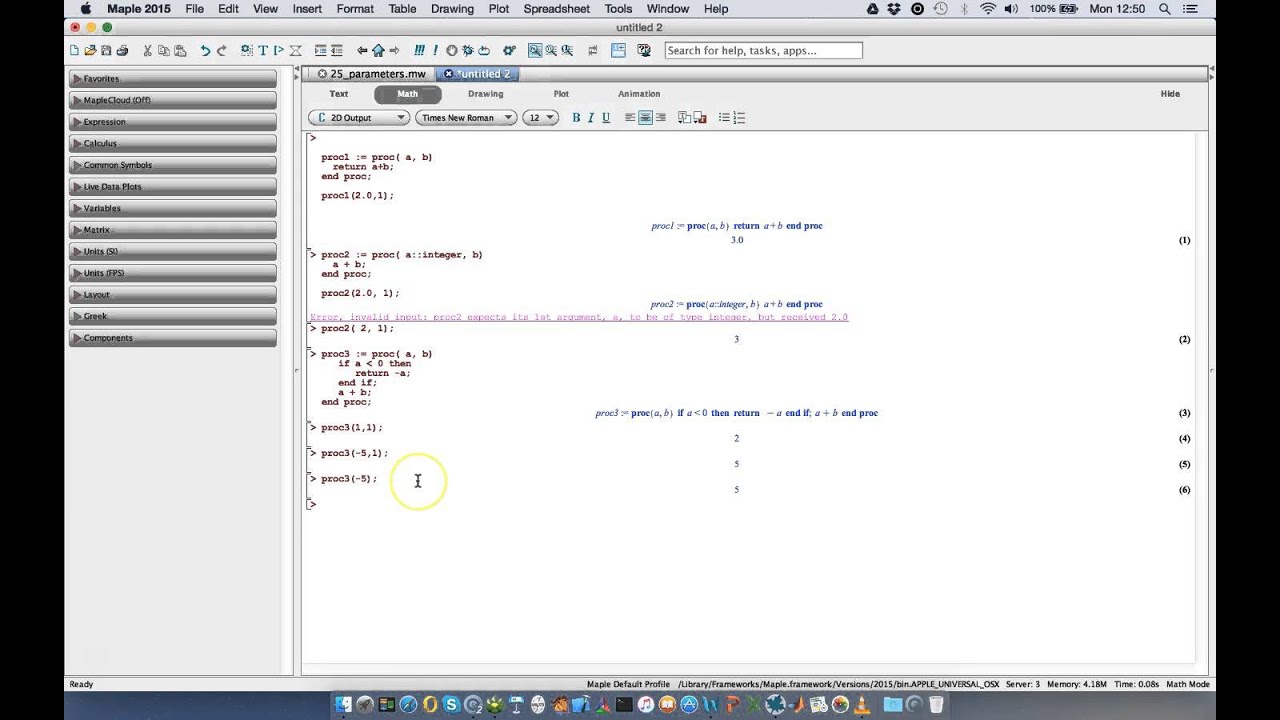Expand the MapleCloud (Off) palette
Screen dimensions: 1280x720
pyautogui.click(x=173, y=100)
